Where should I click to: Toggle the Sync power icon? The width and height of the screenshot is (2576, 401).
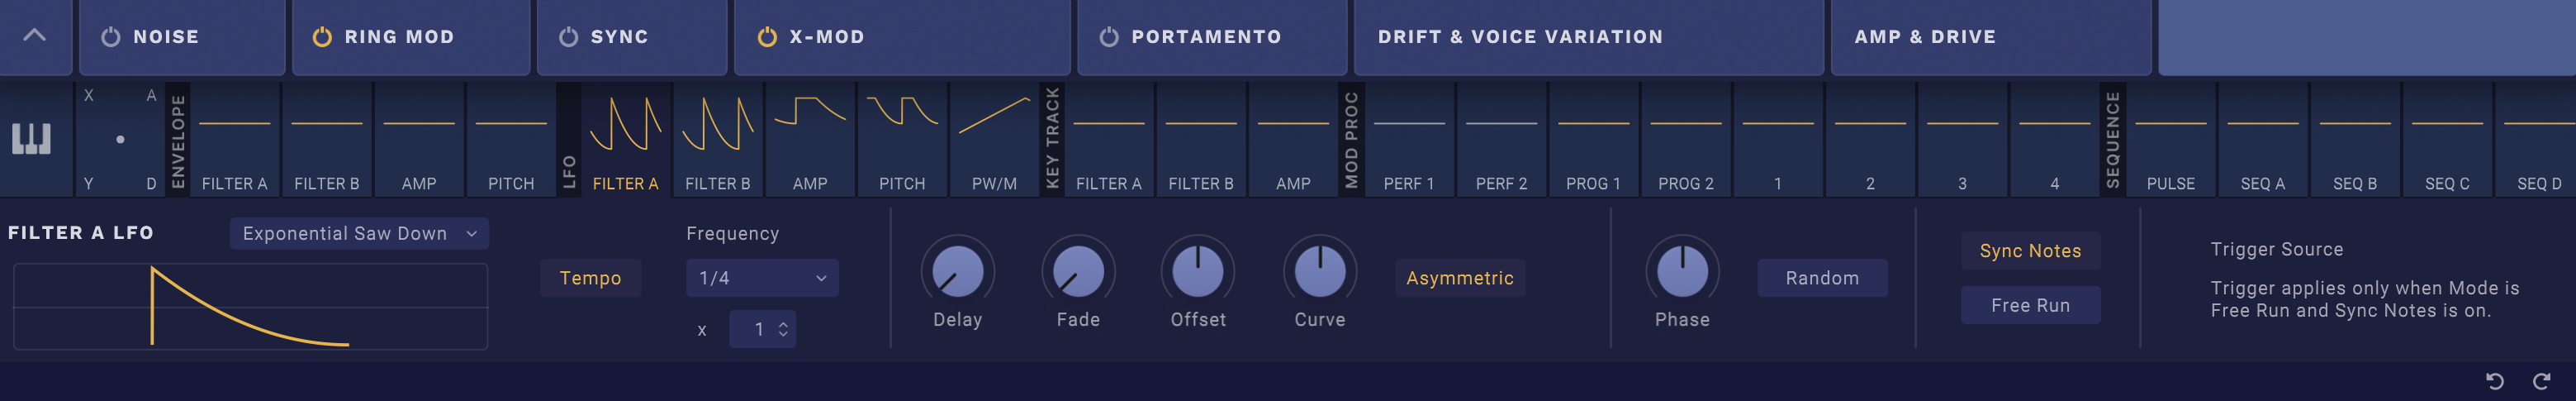568,37
